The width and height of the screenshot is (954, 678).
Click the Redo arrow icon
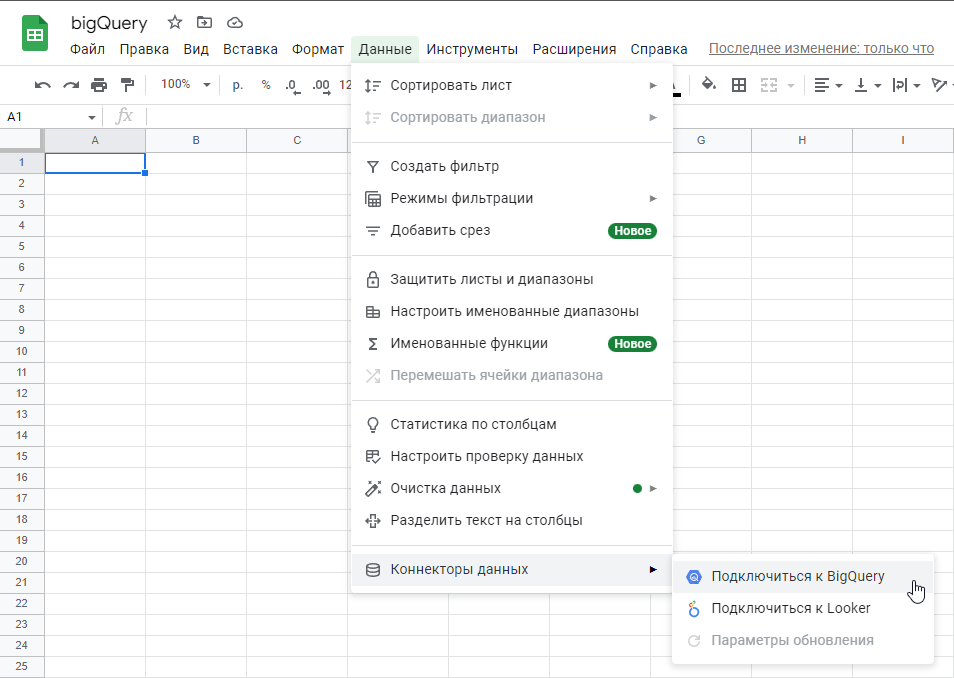coord(71,85)
